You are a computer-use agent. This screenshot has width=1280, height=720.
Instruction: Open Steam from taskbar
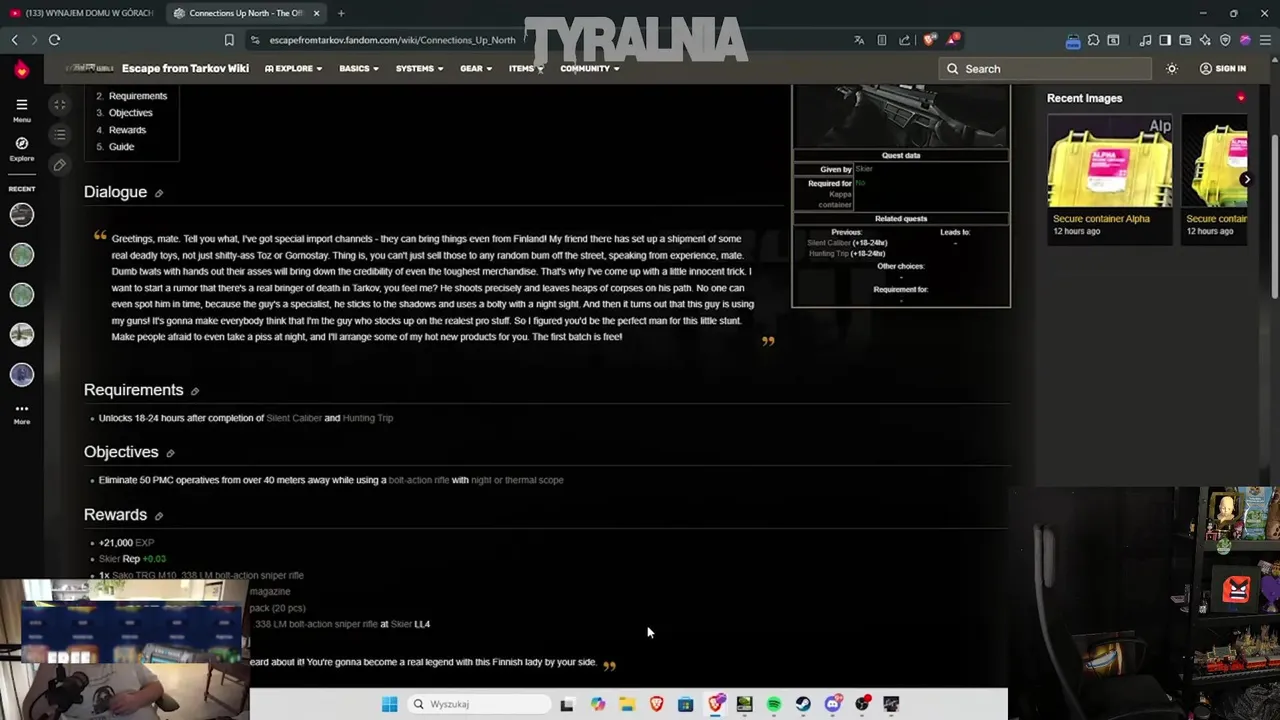tap(803, 704)
